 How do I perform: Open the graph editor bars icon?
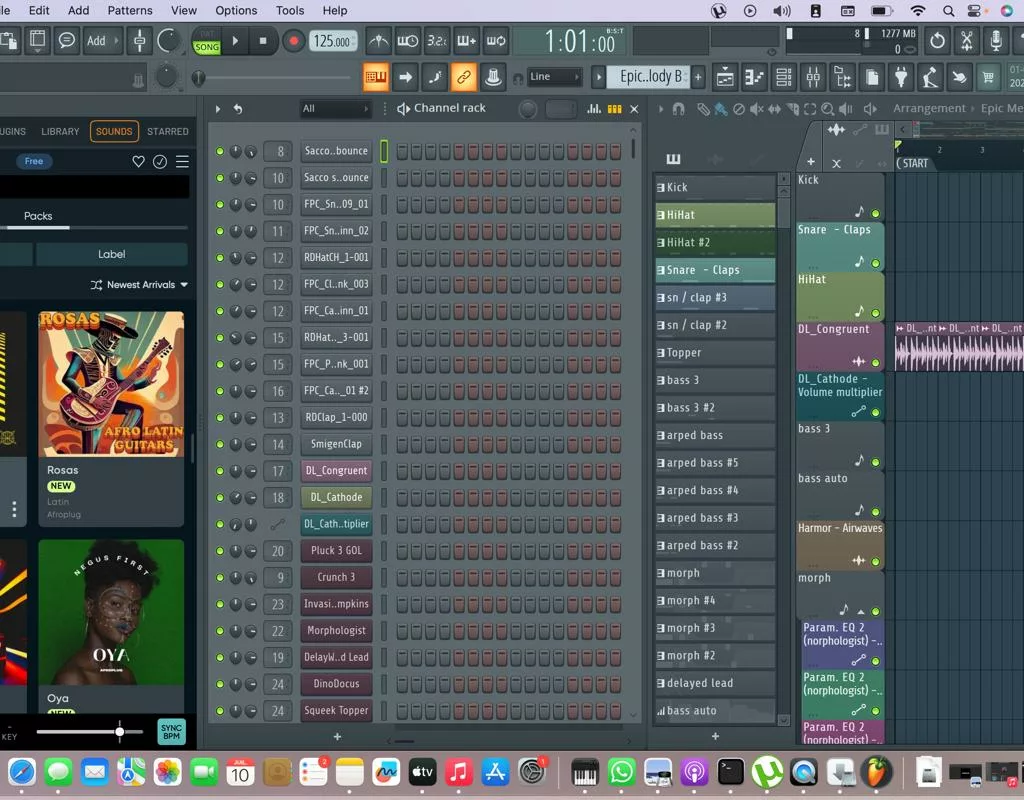pos(593,109)
